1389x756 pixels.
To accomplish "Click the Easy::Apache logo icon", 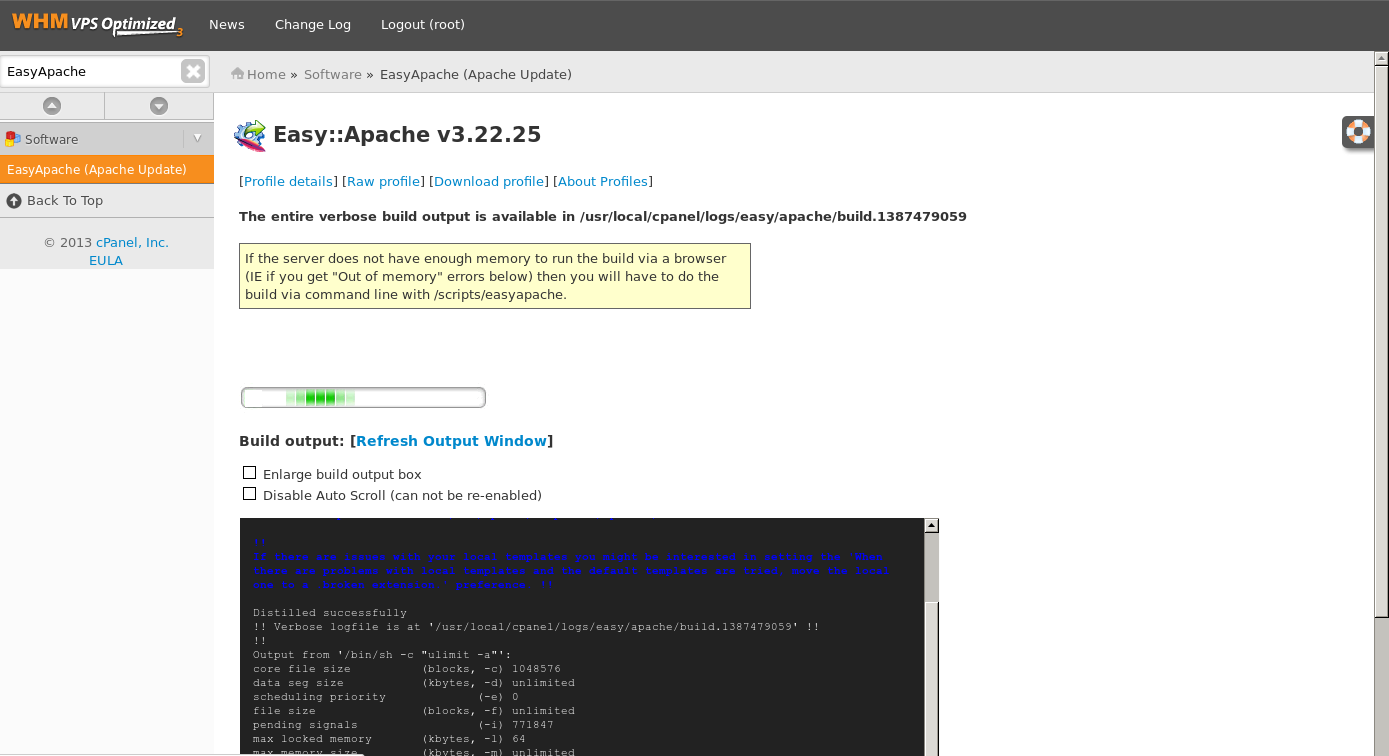I will click(250, 135).
